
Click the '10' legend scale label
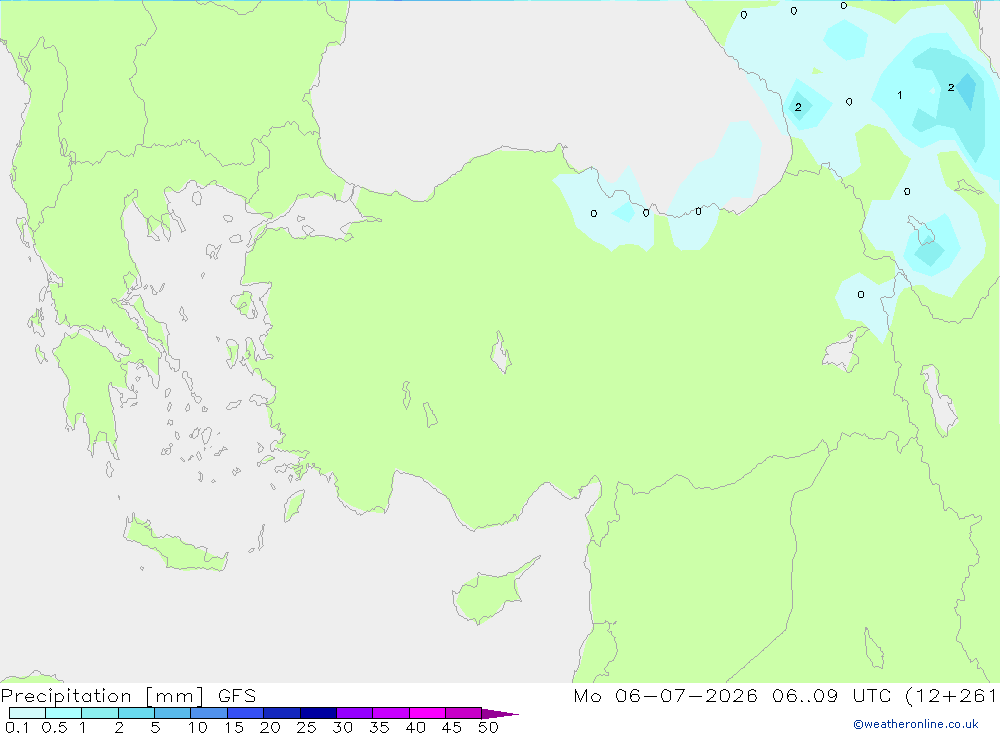[197, 727]
